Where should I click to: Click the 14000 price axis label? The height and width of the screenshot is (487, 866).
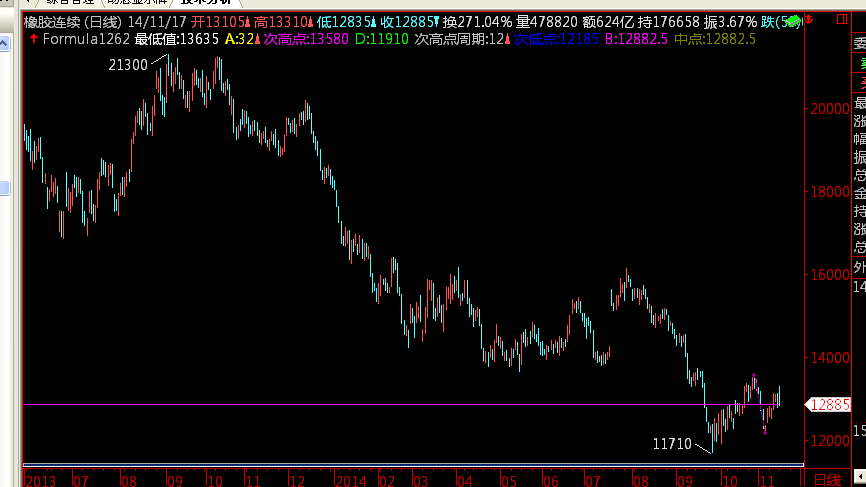[830, 358]
